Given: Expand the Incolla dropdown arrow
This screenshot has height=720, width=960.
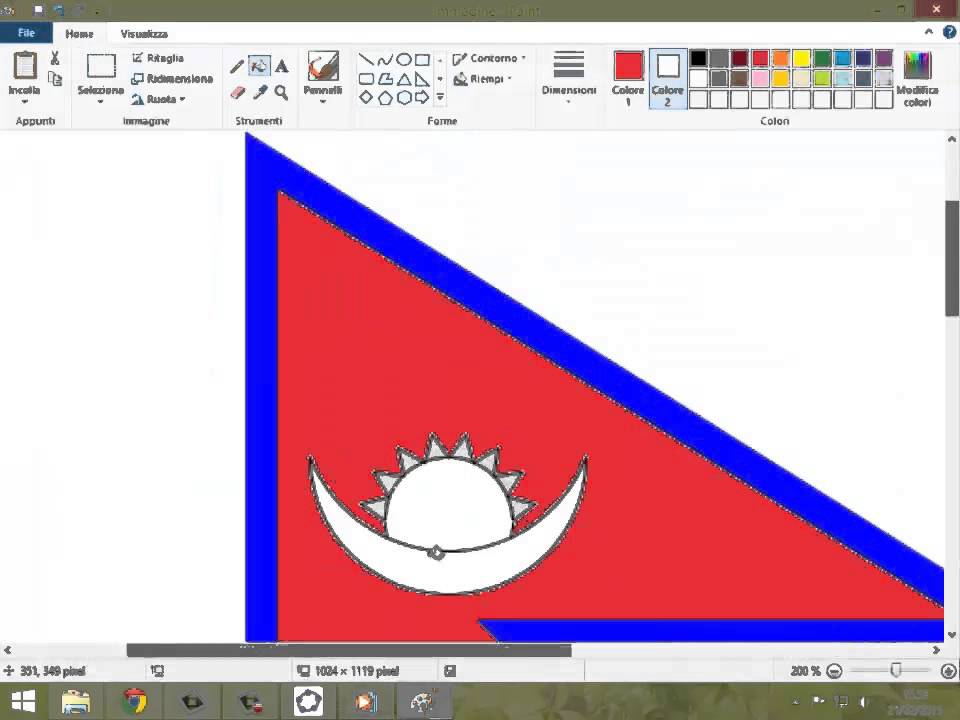Looking at the screenshot, I should 24,101.
